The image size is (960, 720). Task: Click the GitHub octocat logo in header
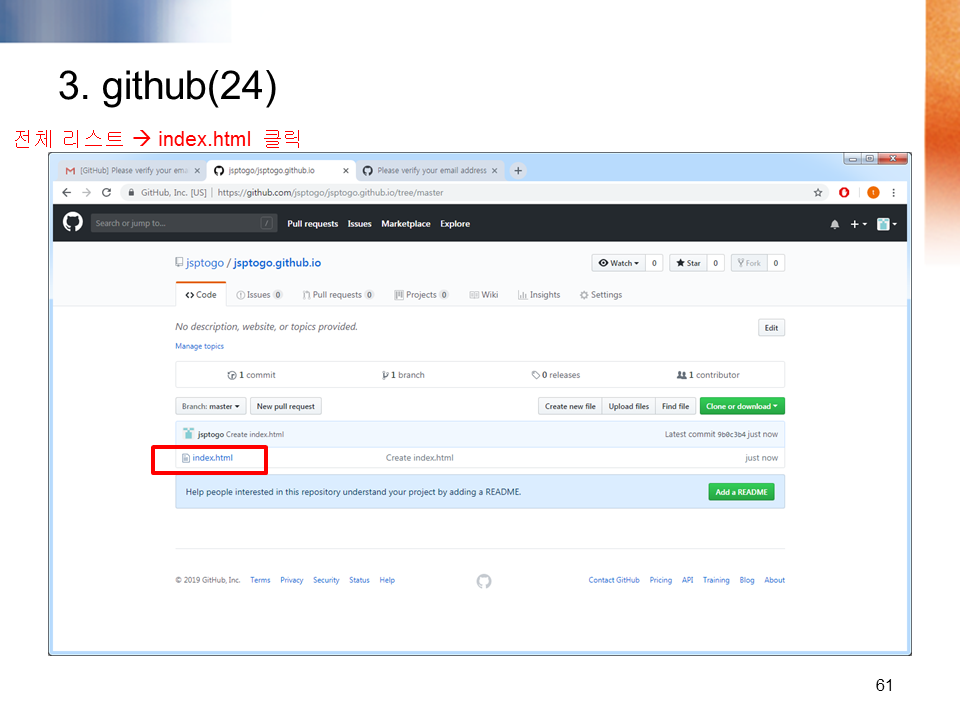pyautogui.click(x=73, y=222)
